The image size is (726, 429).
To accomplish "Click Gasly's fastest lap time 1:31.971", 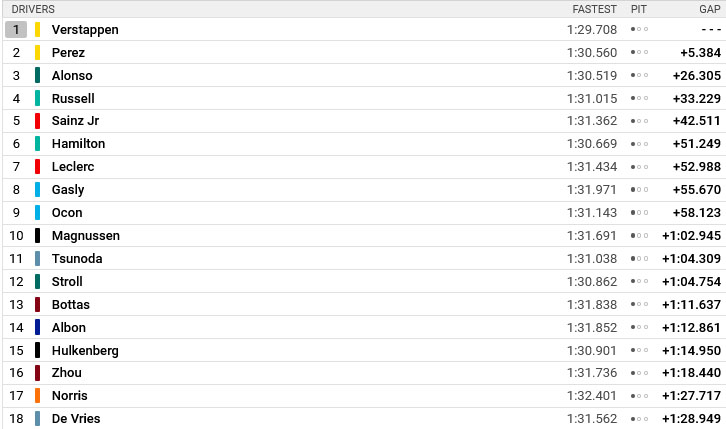I will 592,190.
